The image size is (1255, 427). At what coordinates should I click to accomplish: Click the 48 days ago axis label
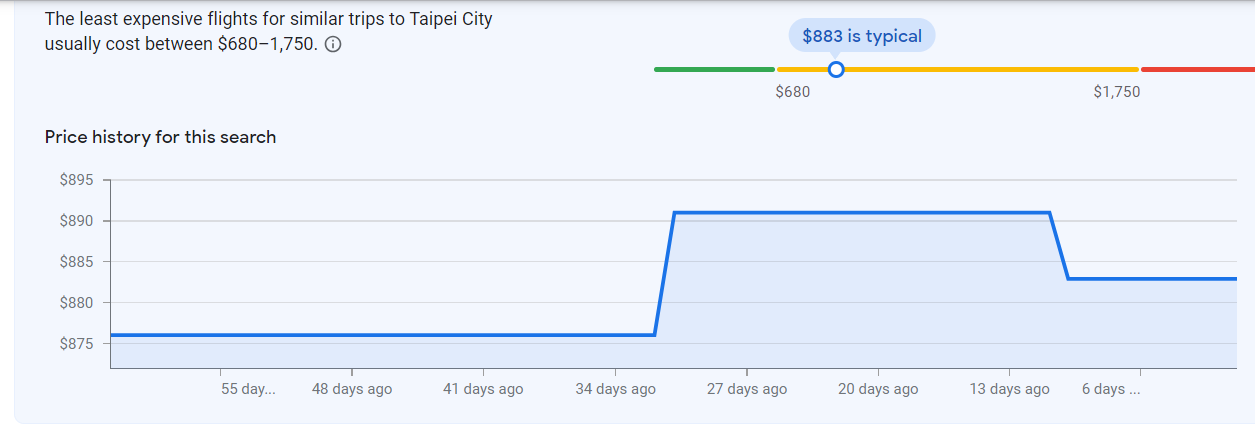point(352,389)
